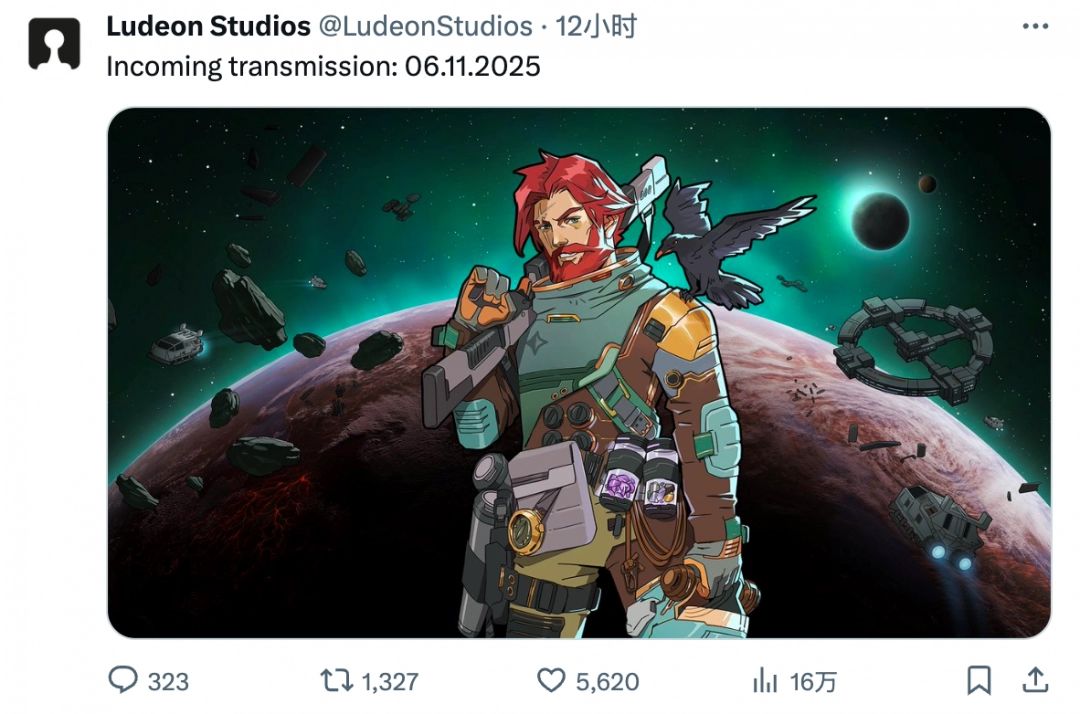Open the Ludeon Studios profile avatar
The image size is (1080, 714).
click(54, 45)
